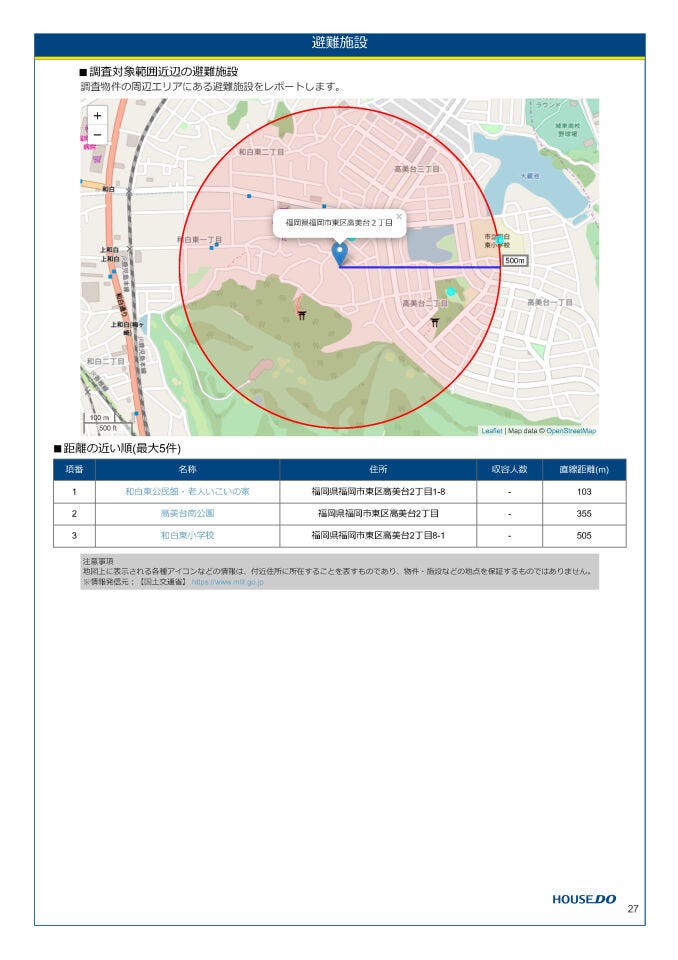Click the 住所 column header
Screen dimensions: 678x960
(x=377, y=469)
